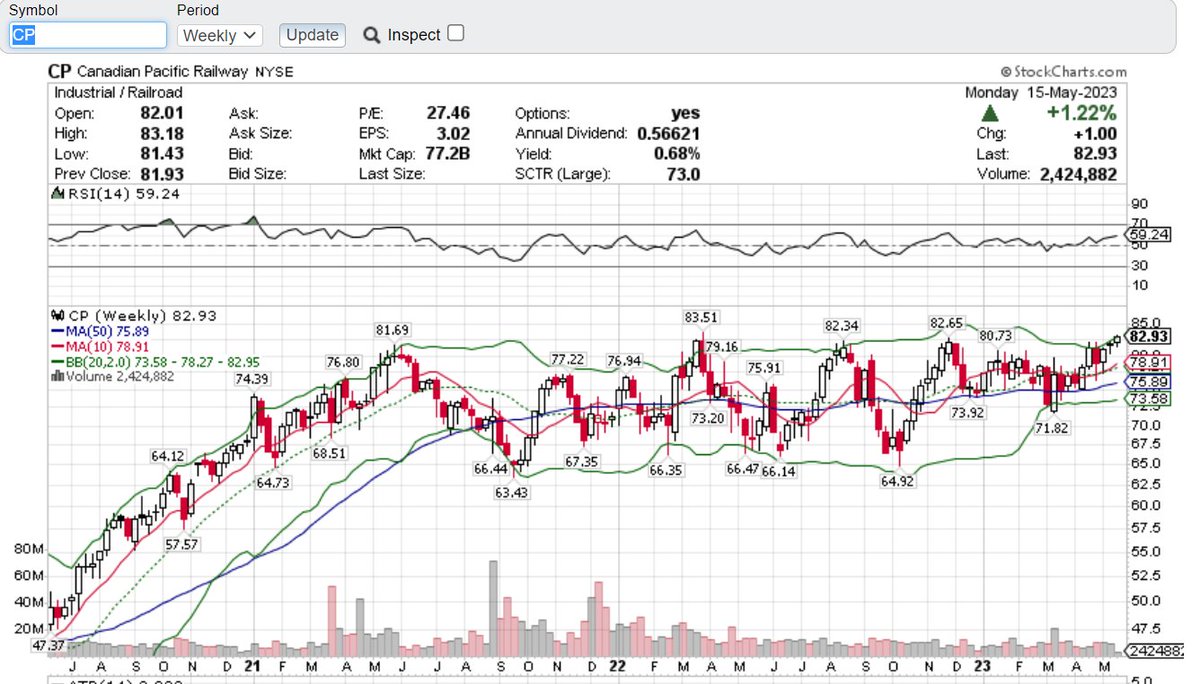Click the 73.92 price label
This screenshot has height=684, width=1200.
coord(967,412)
